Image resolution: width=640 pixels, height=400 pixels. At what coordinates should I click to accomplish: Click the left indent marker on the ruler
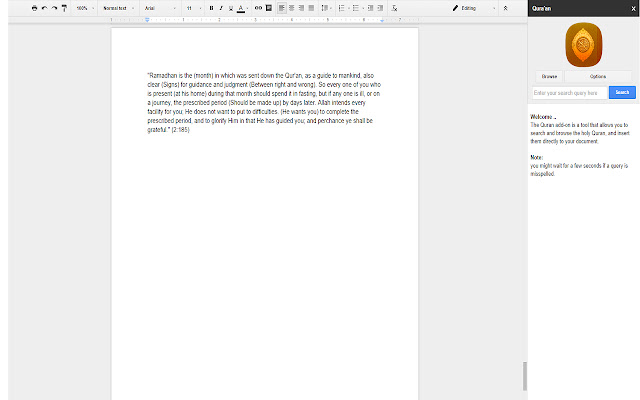coord(147,20)
